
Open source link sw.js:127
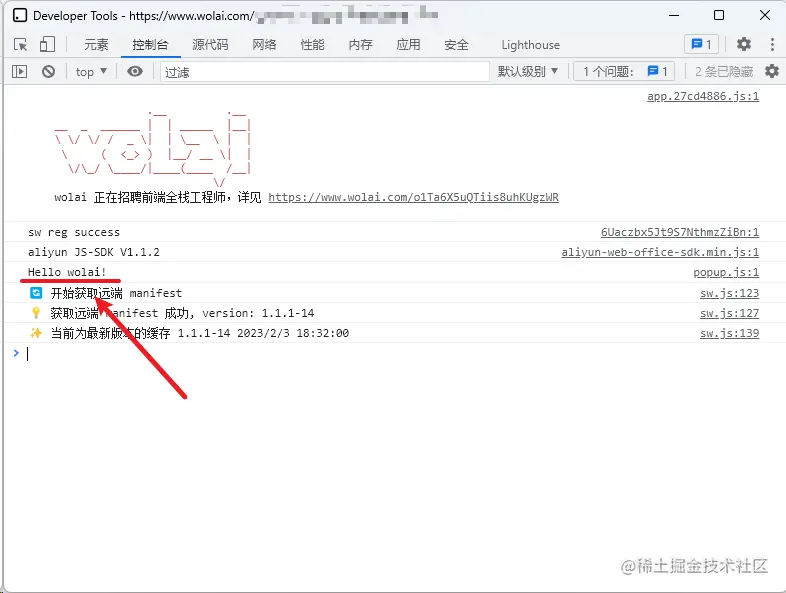click(x=729, y=313)
